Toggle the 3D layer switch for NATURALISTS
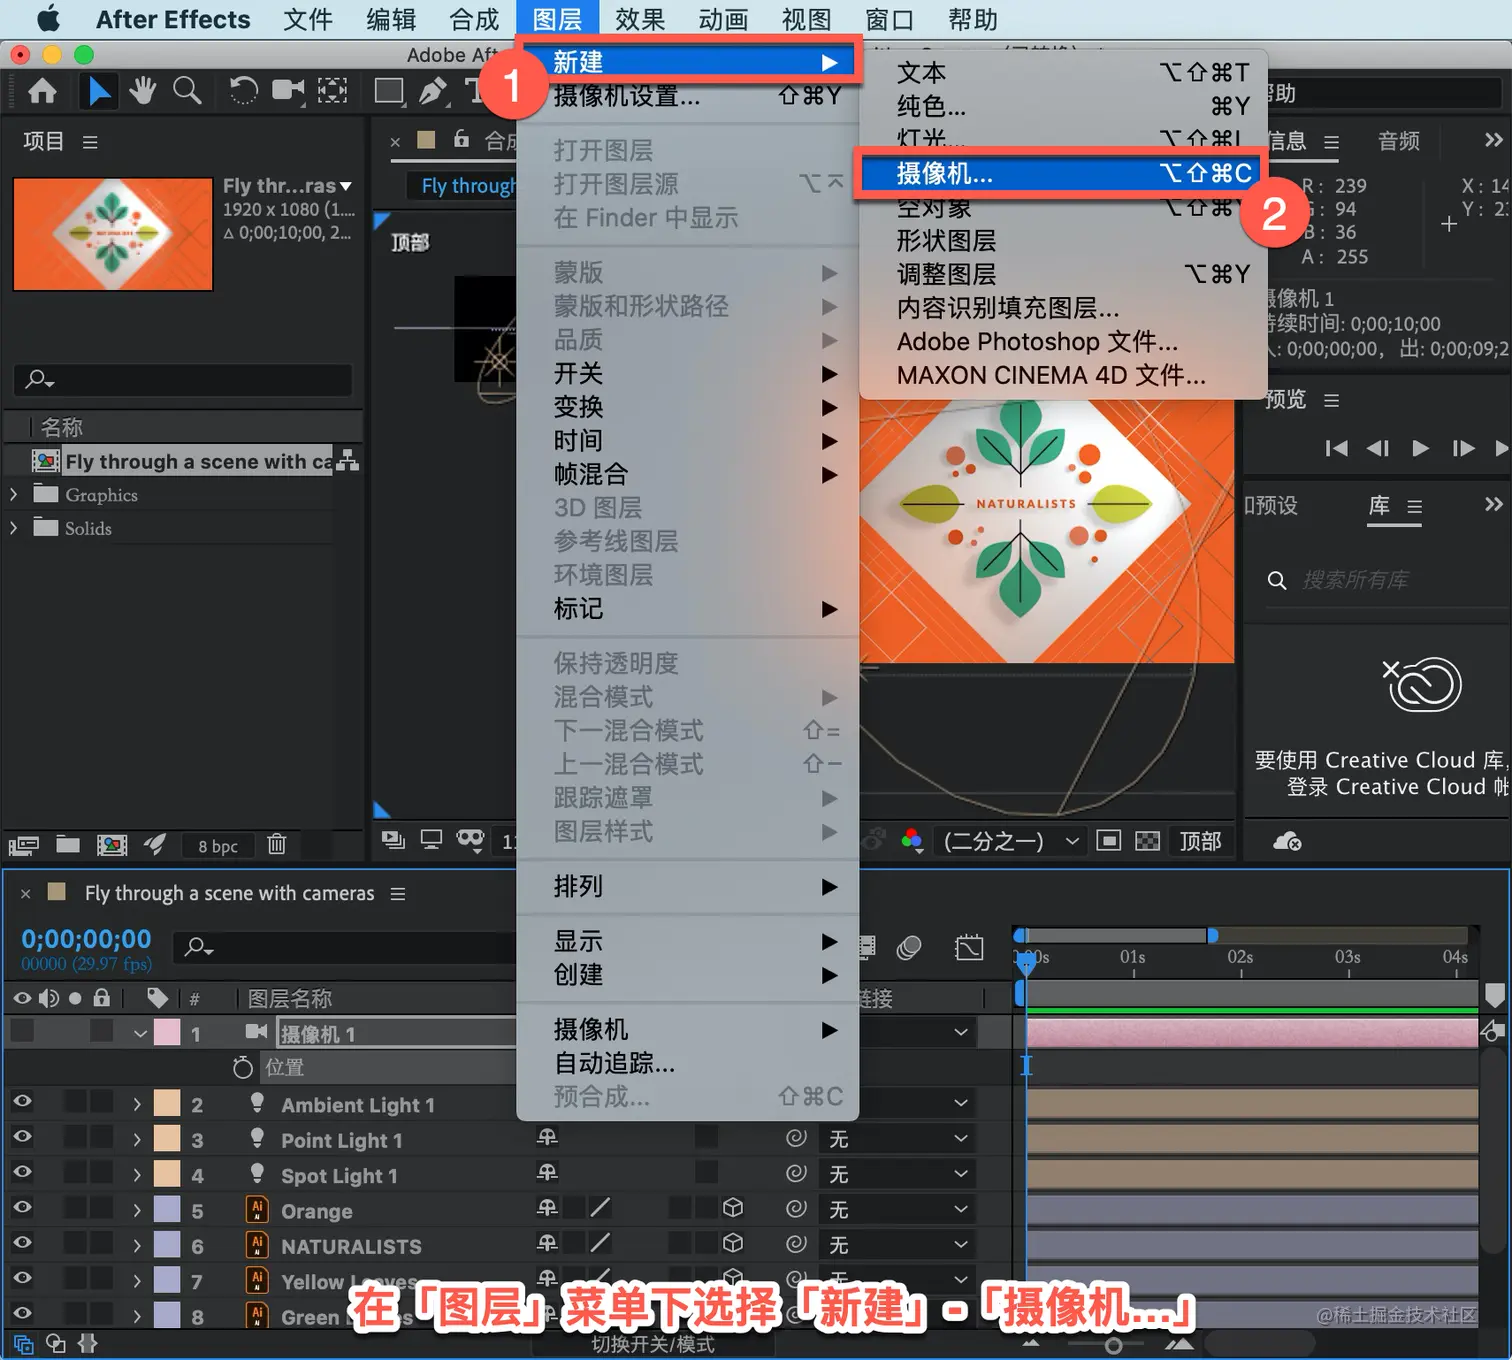Viewport: 1512px width, 1360px height. coord(733,1243)
